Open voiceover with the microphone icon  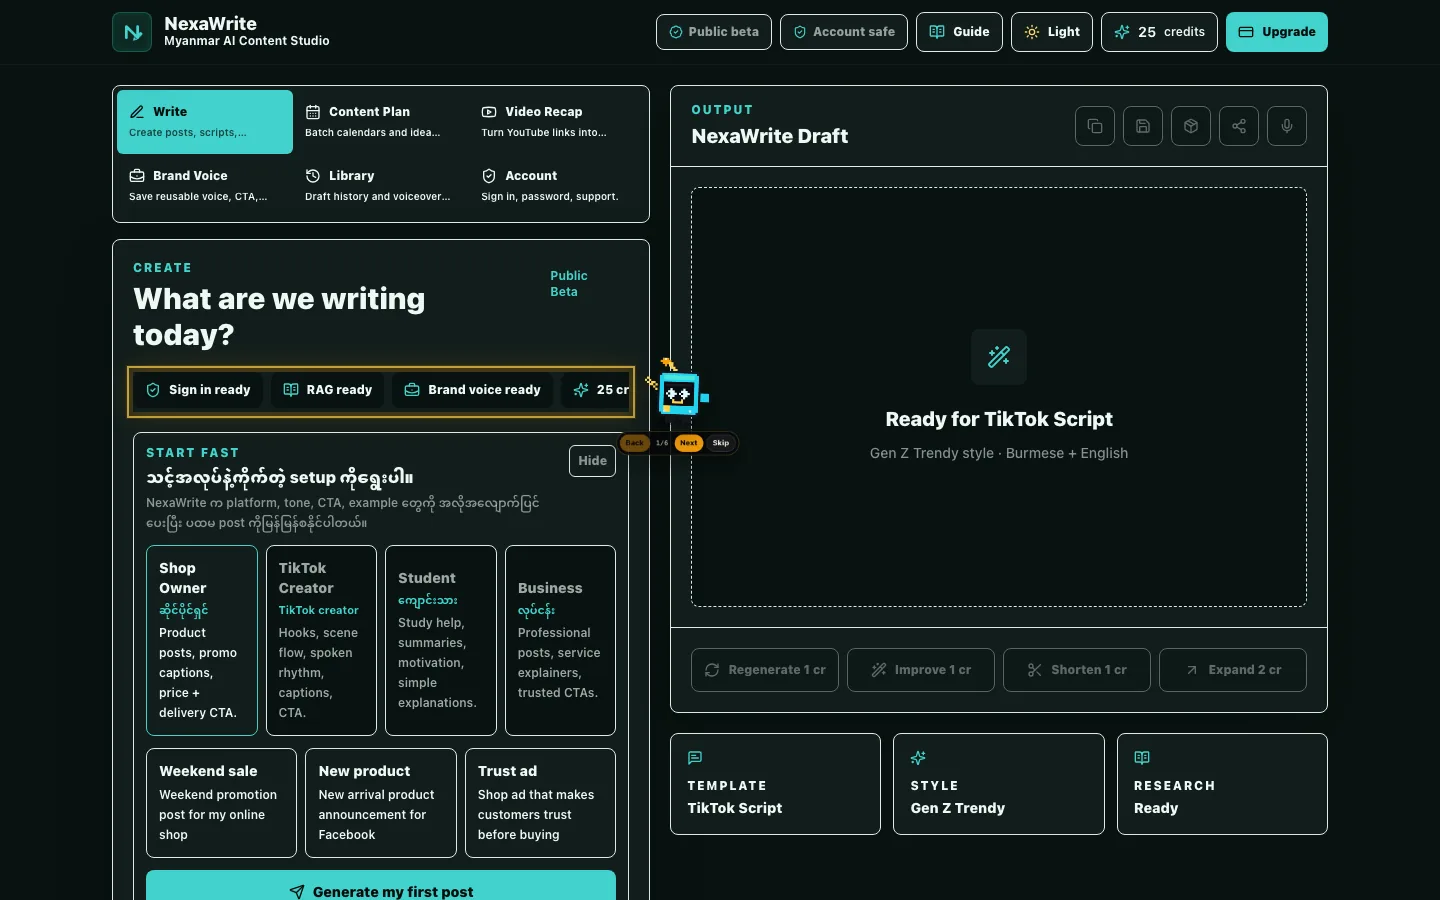tap(1287, 126)
